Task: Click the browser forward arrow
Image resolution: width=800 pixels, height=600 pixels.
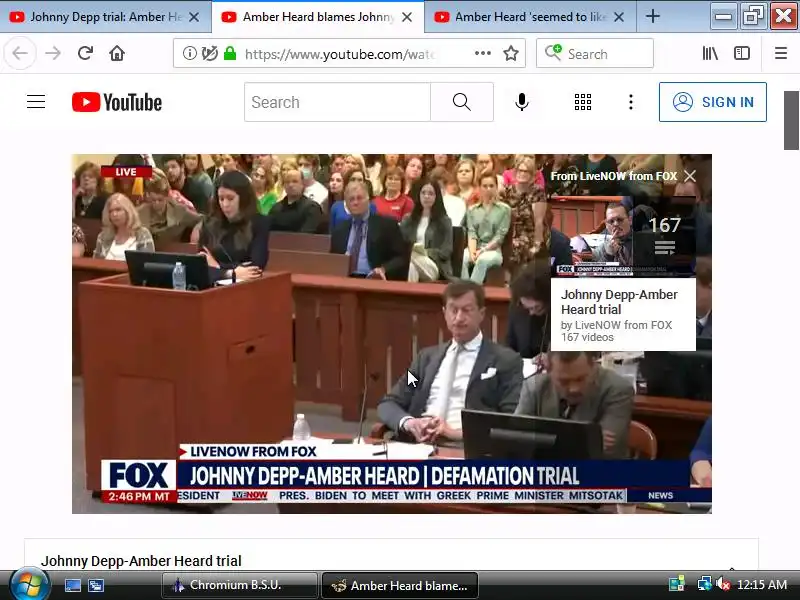Action: point(53,53)
